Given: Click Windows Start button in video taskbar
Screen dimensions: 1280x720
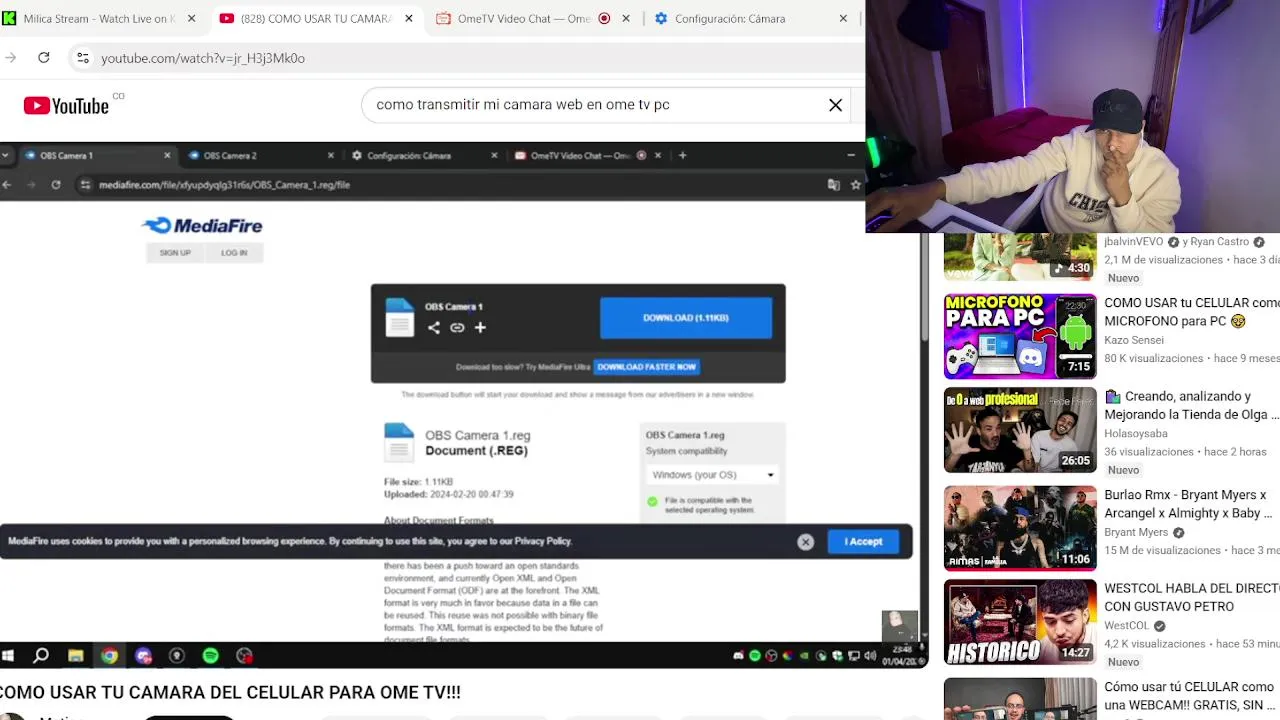Looking at the screenshot, I should tap(8, 656).
